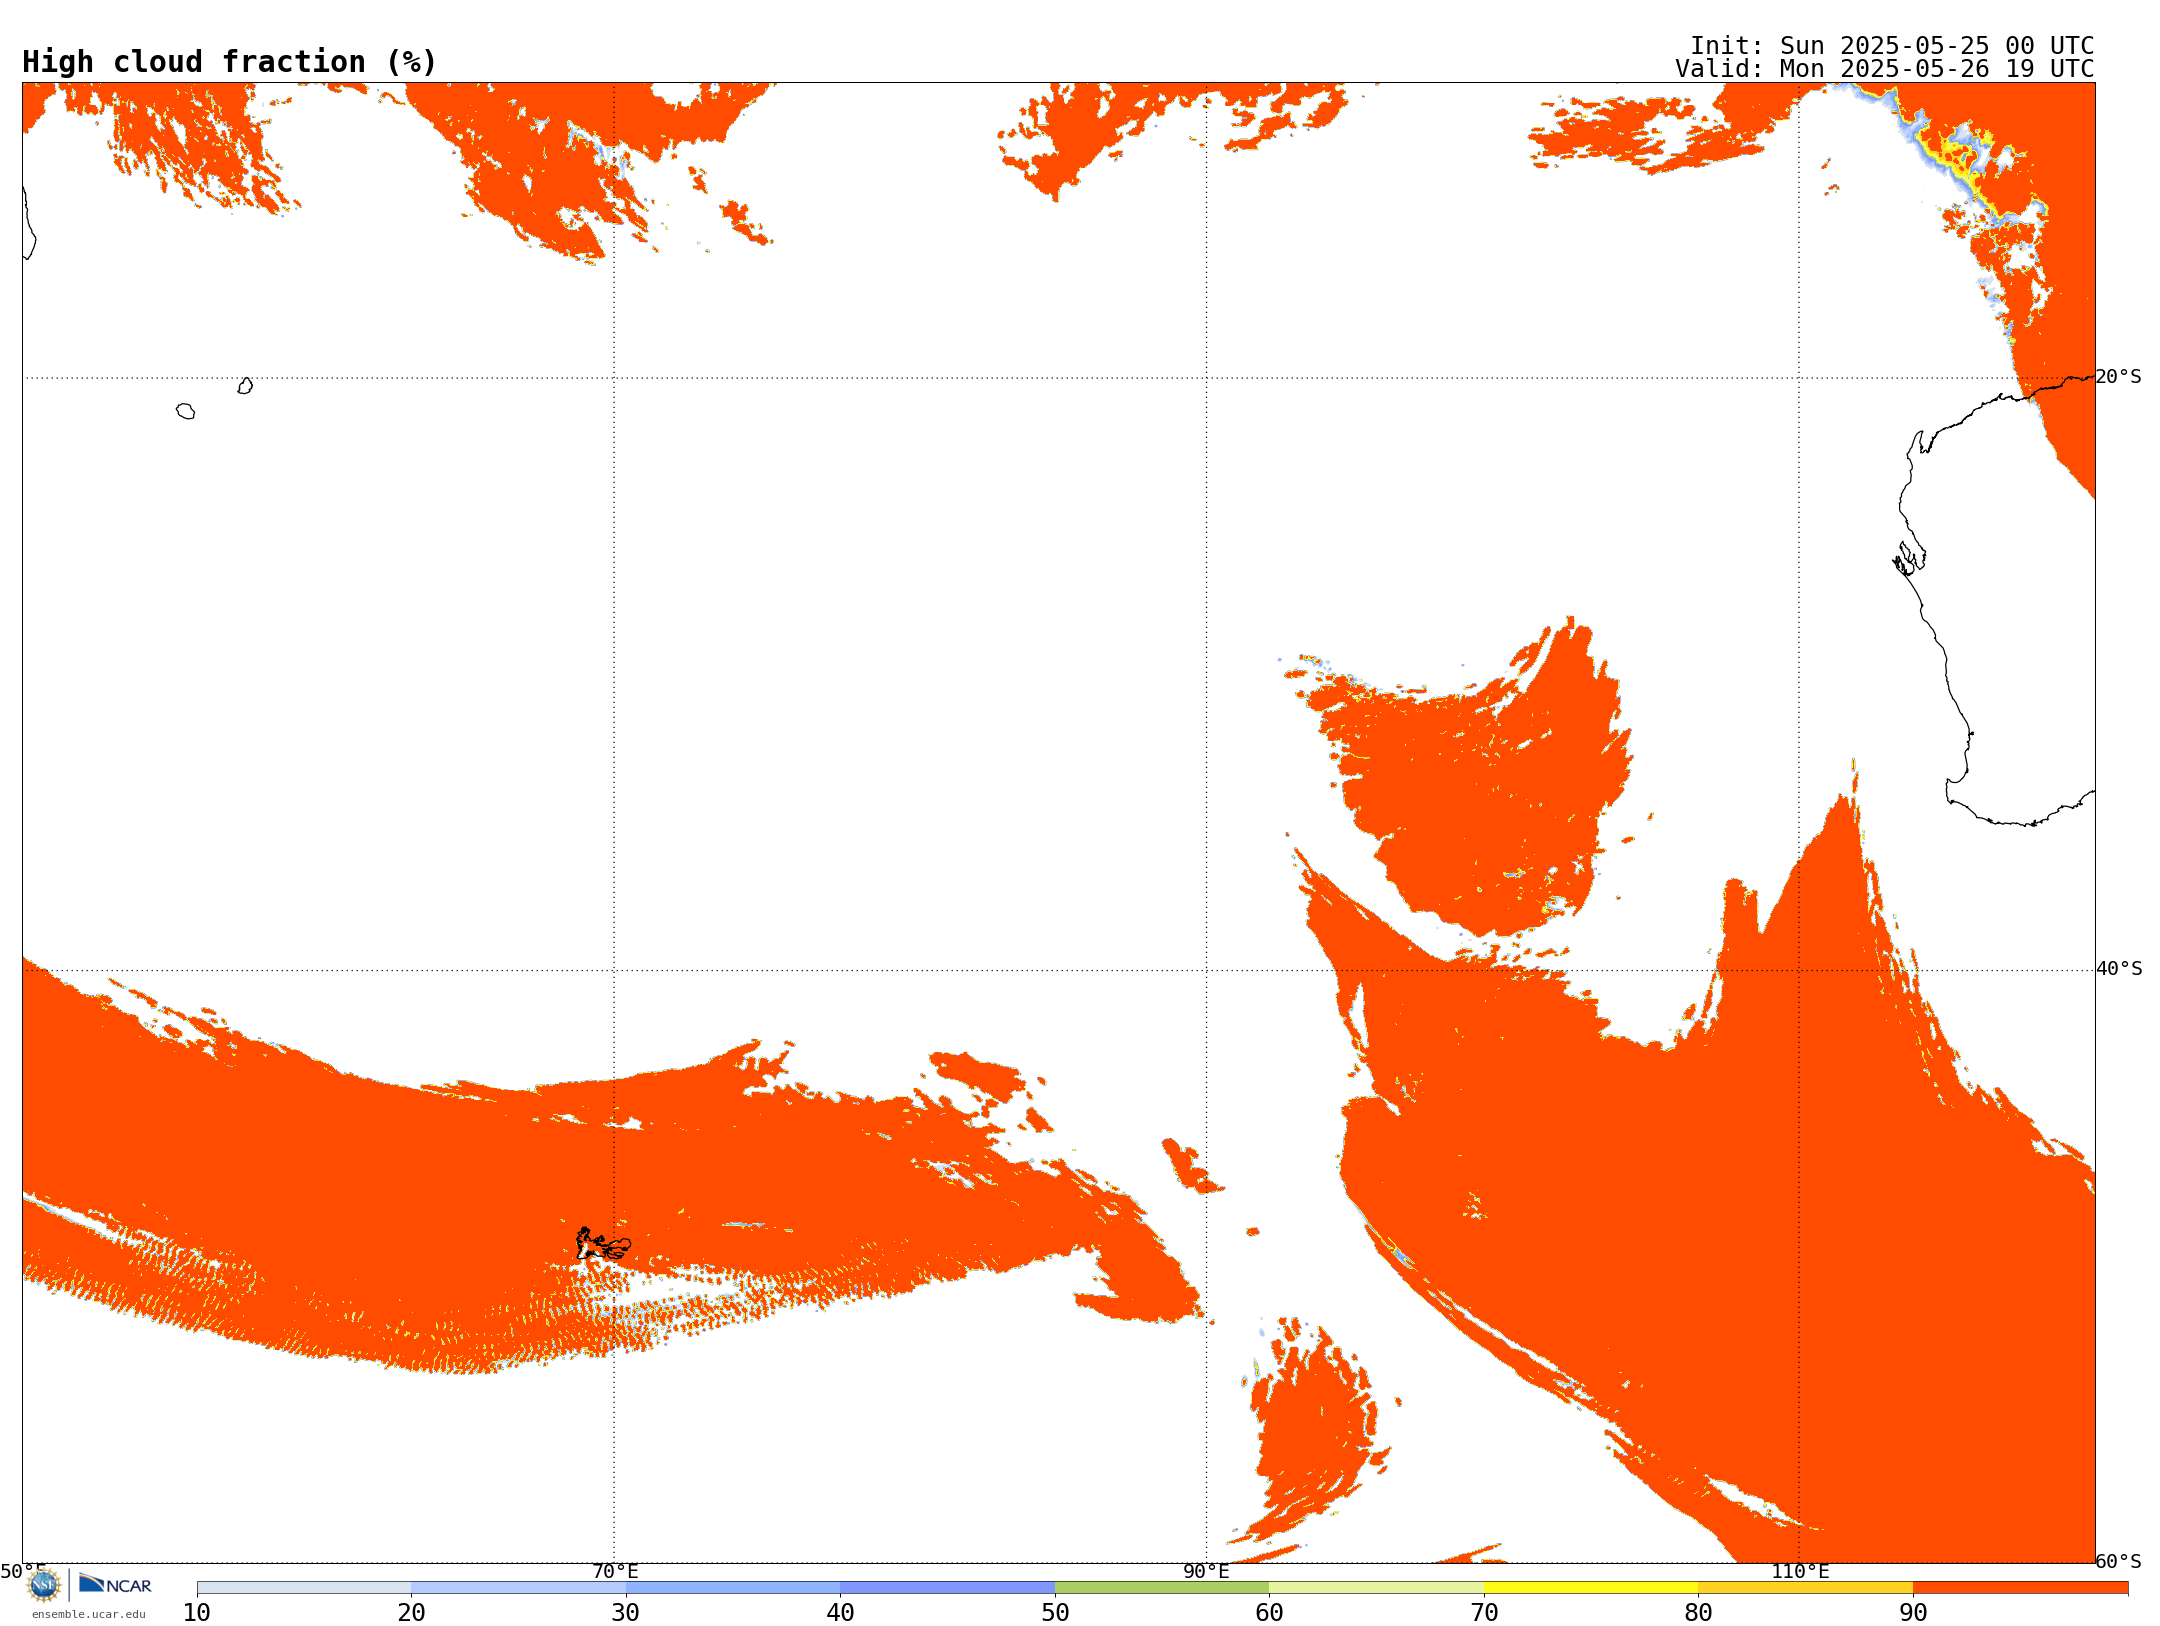Select the 70–80 bright yellow colorbar segment
Viewport: 2160px width, 1626px height.
pyautogui.click(x=1591, y=1588)
